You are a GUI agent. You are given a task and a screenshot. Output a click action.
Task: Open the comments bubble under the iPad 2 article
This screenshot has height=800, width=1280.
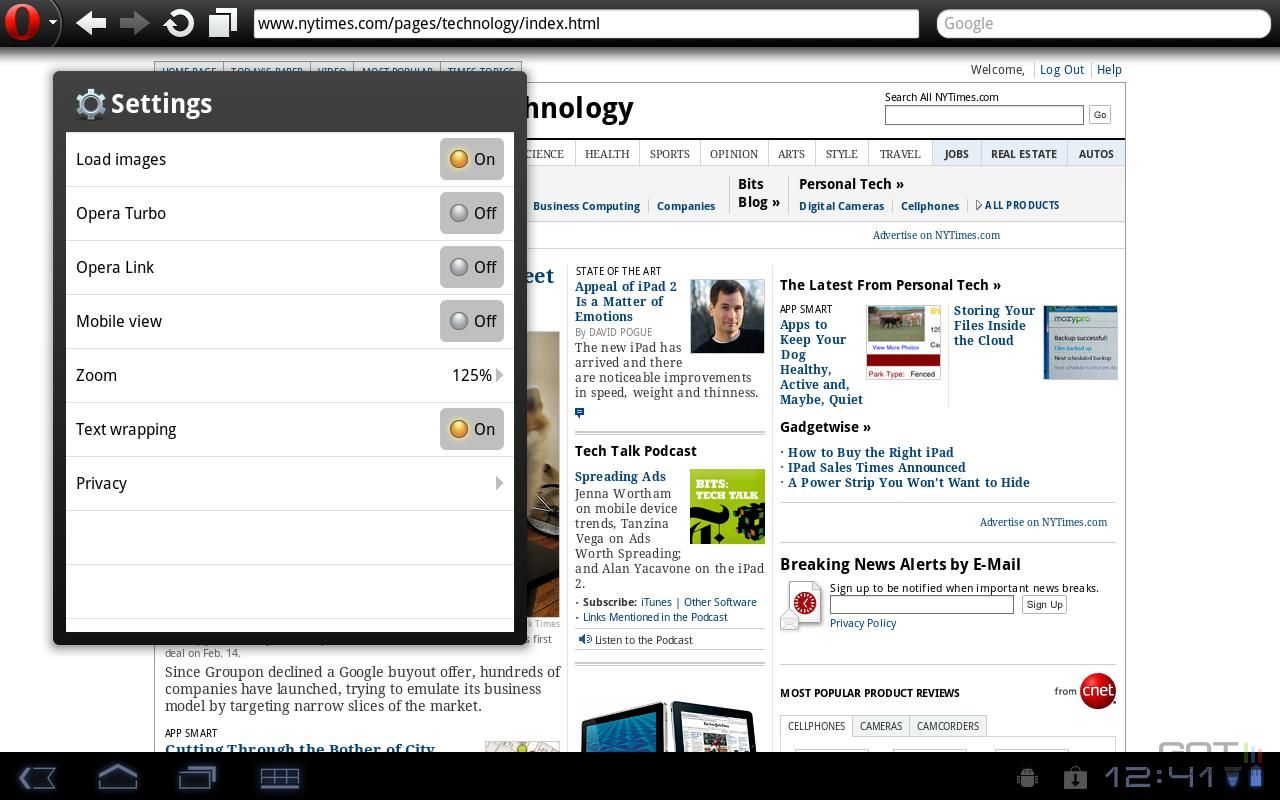(x=579, y=412)
